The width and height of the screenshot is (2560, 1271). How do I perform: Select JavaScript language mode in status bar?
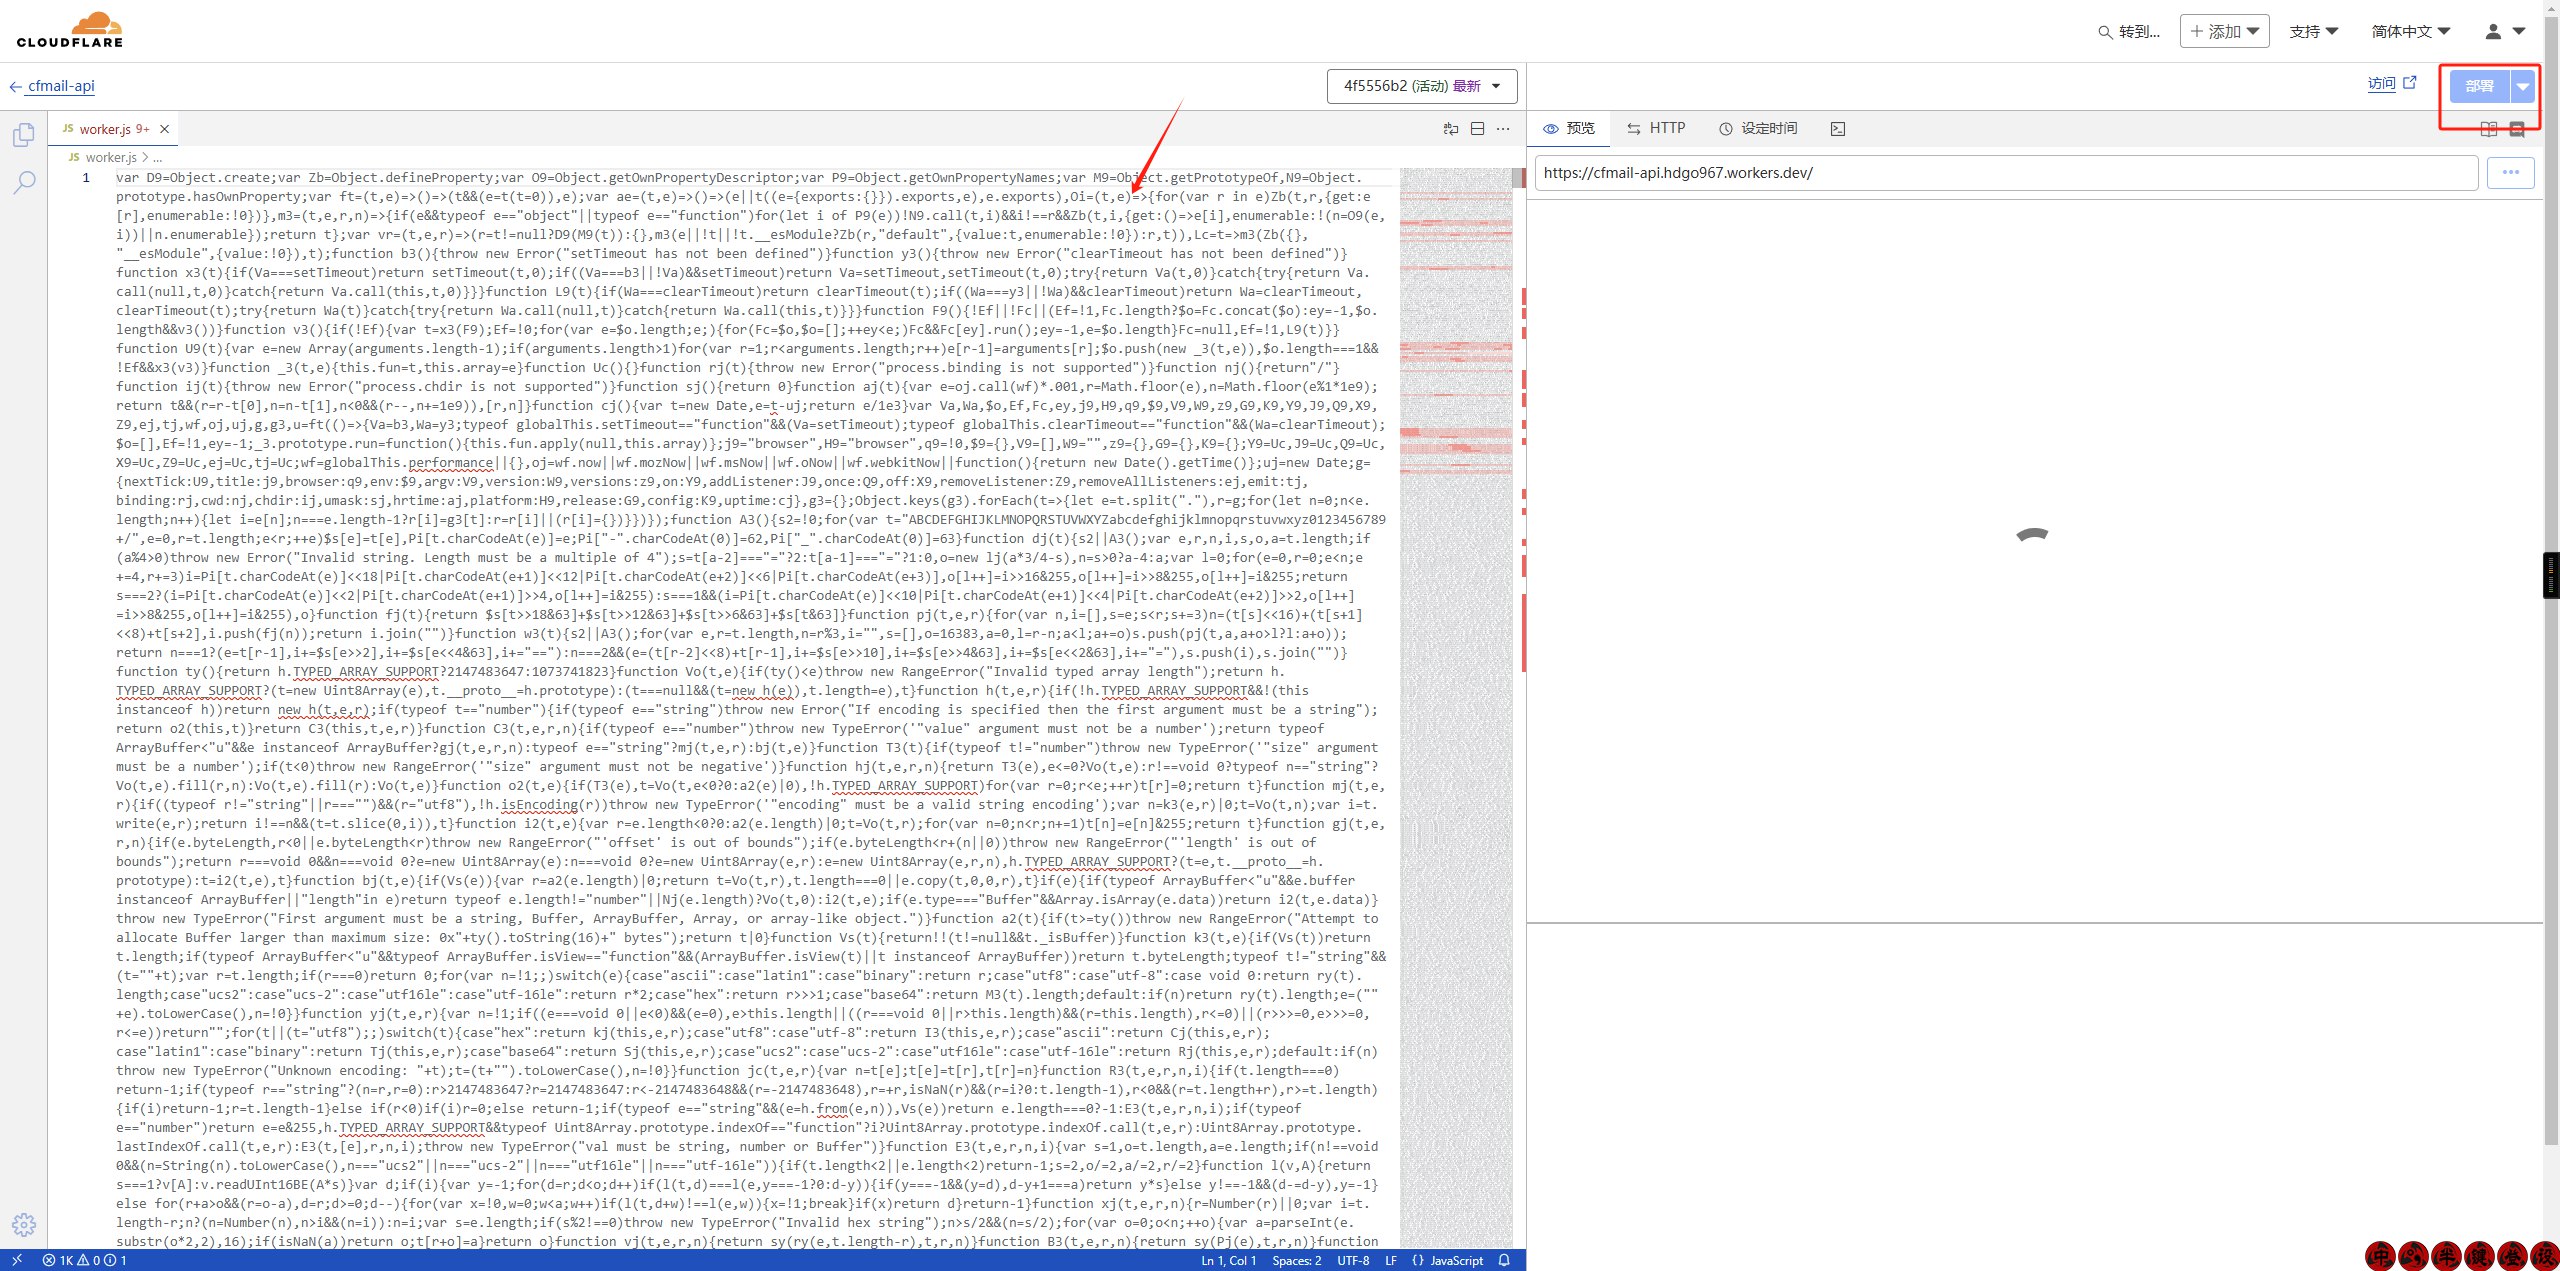click(x=1456, y=1260)
